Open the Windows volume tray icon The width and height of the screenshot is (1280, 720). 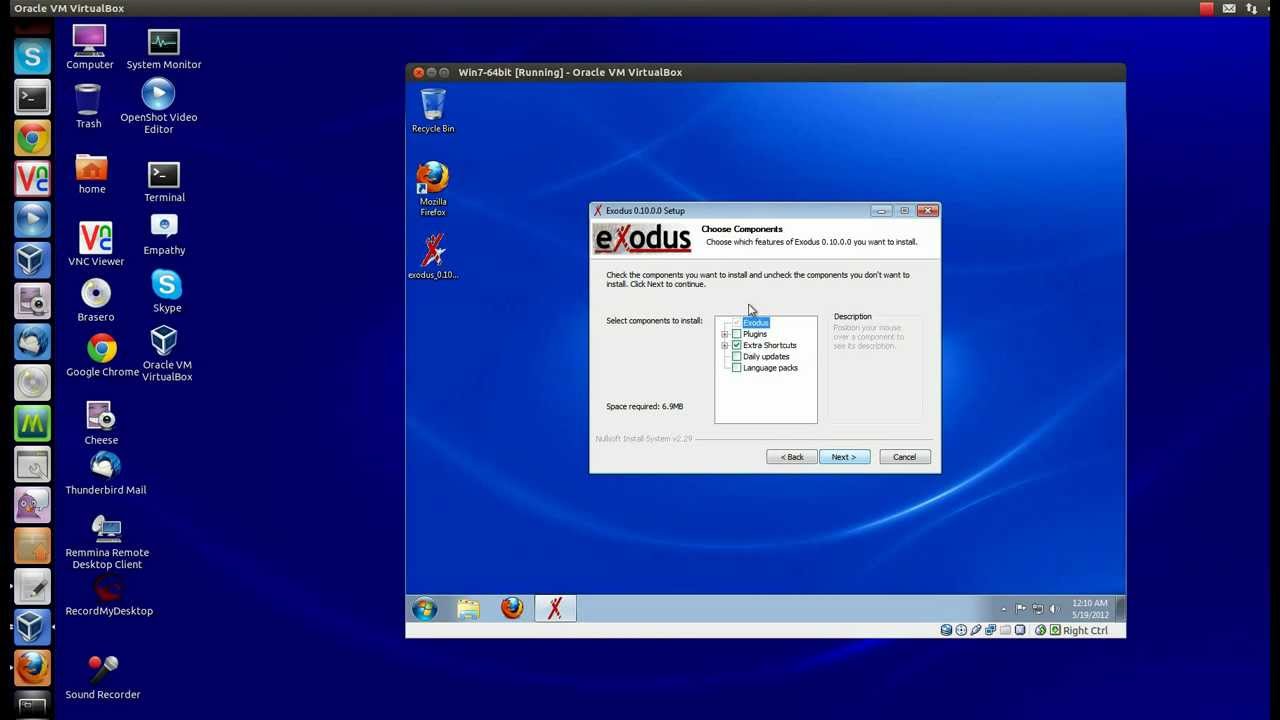coord(1054,608)
